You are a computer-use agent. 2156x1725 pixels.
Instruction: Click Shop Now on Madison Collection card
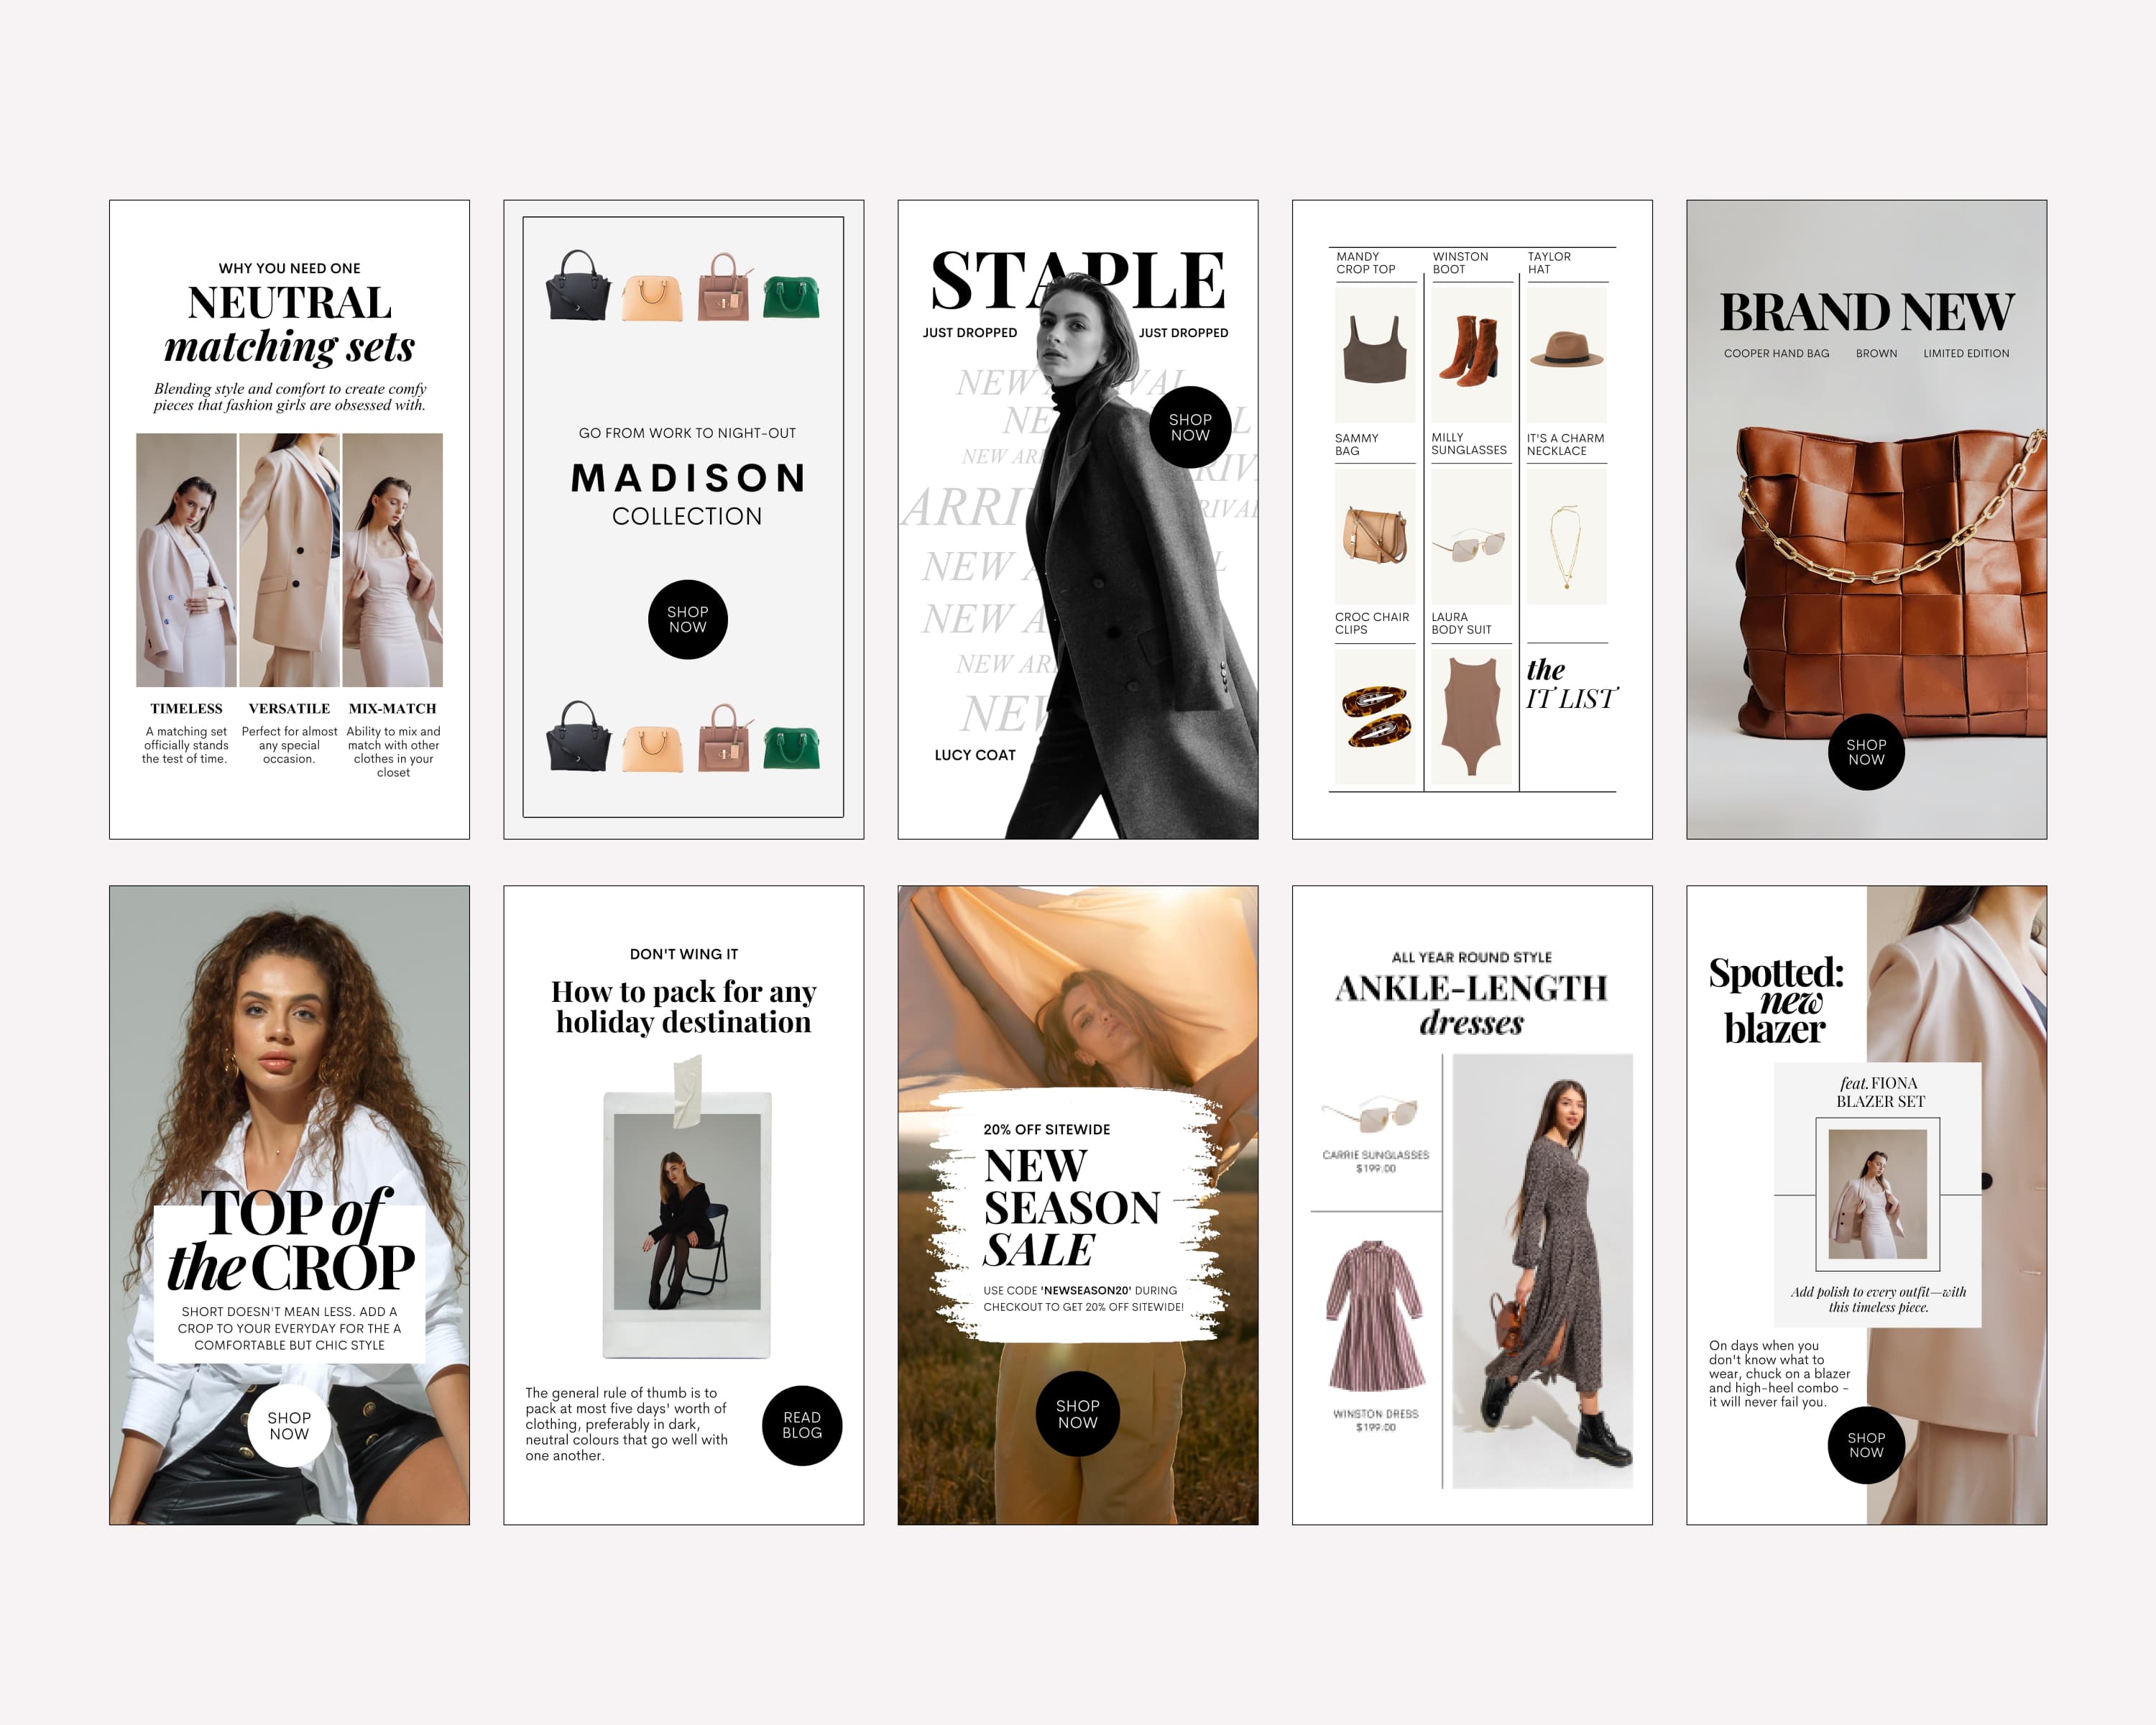[x=687, y=619]
